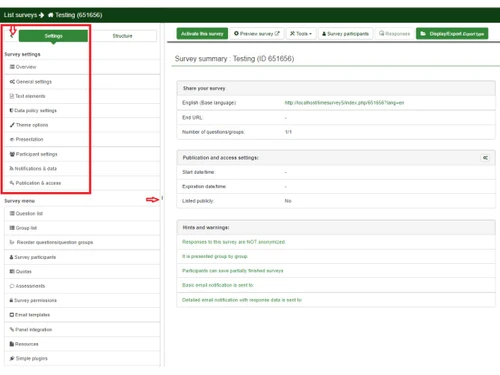Click the Quotas icon
Image resolution: width=500 pixels, height=375 pixels.
(x=12, y=272)
